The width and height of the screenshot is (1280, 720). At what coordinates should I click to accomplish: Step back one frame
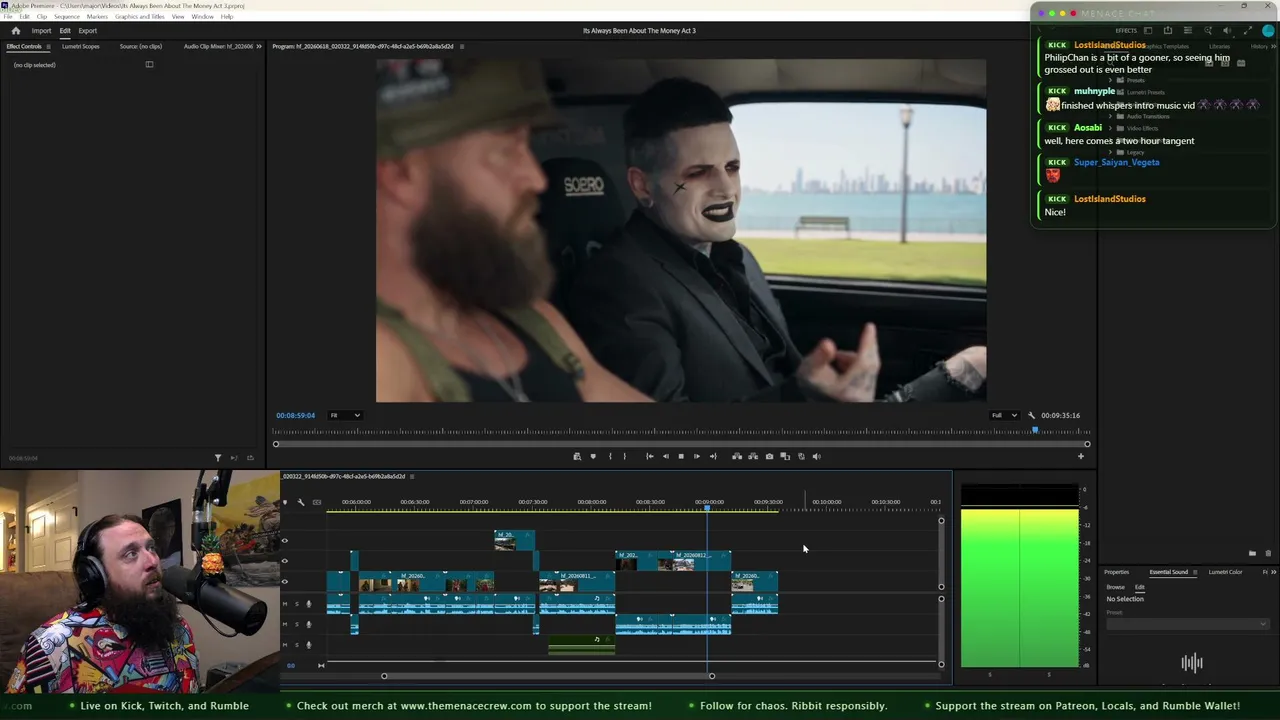666,457
